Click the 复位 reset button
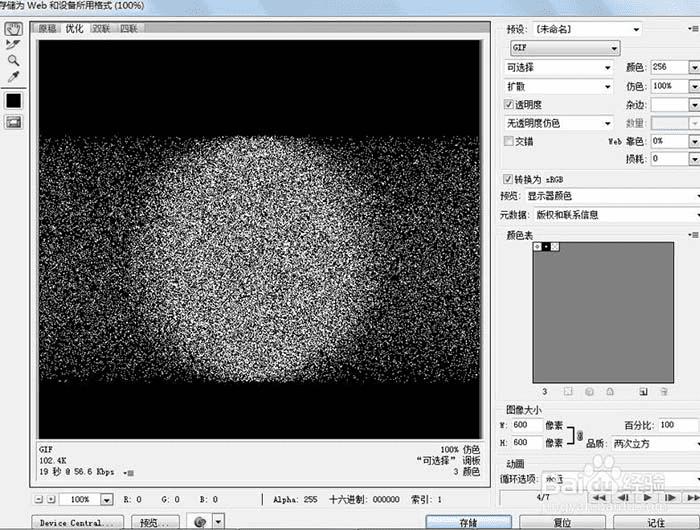 coord(562,522)
